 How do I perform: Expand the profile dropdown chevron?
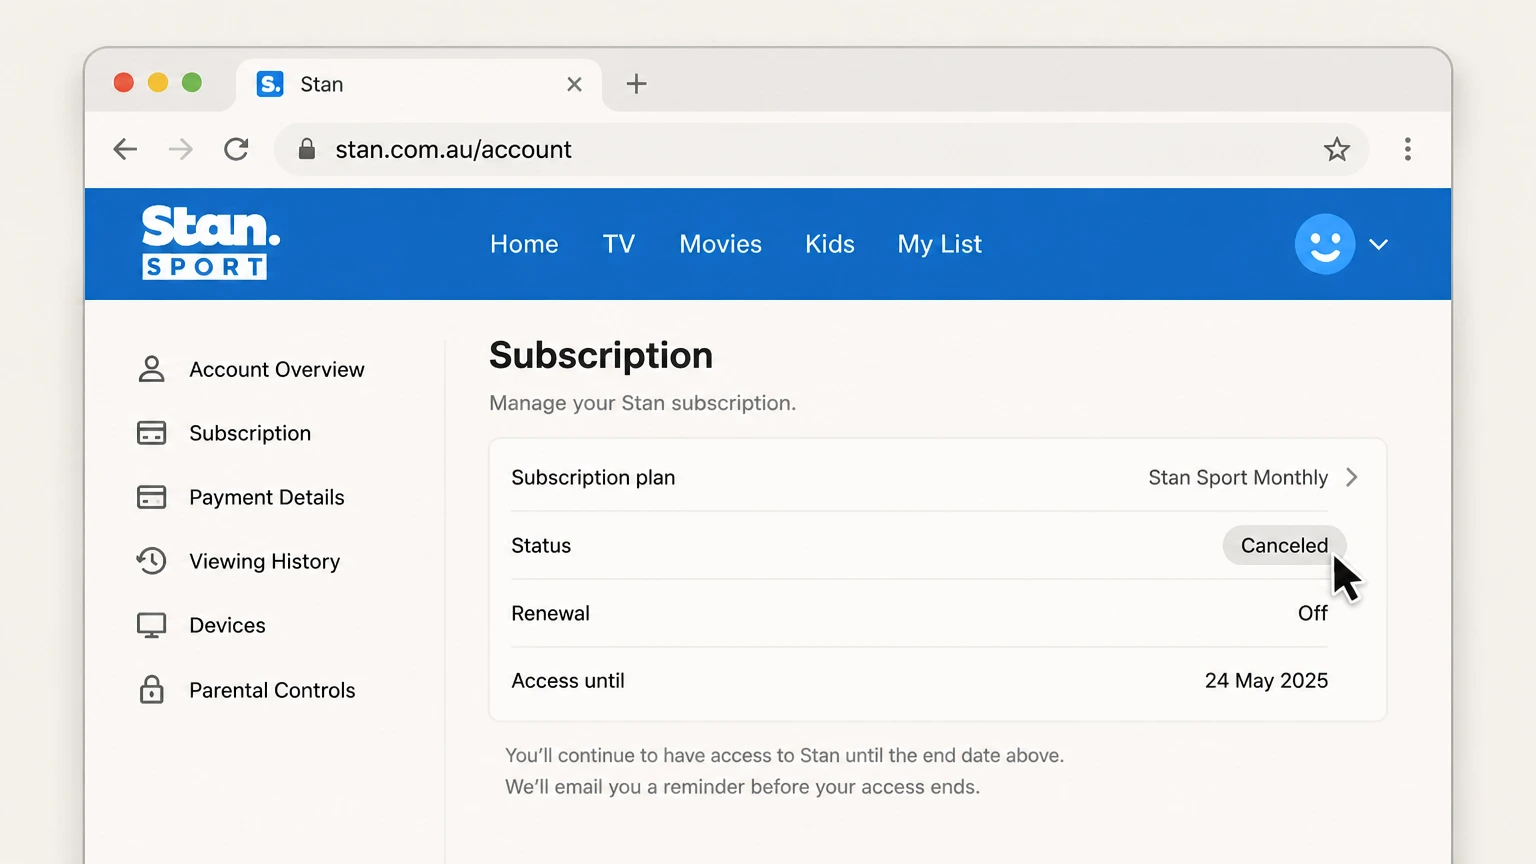[1379, 244]
